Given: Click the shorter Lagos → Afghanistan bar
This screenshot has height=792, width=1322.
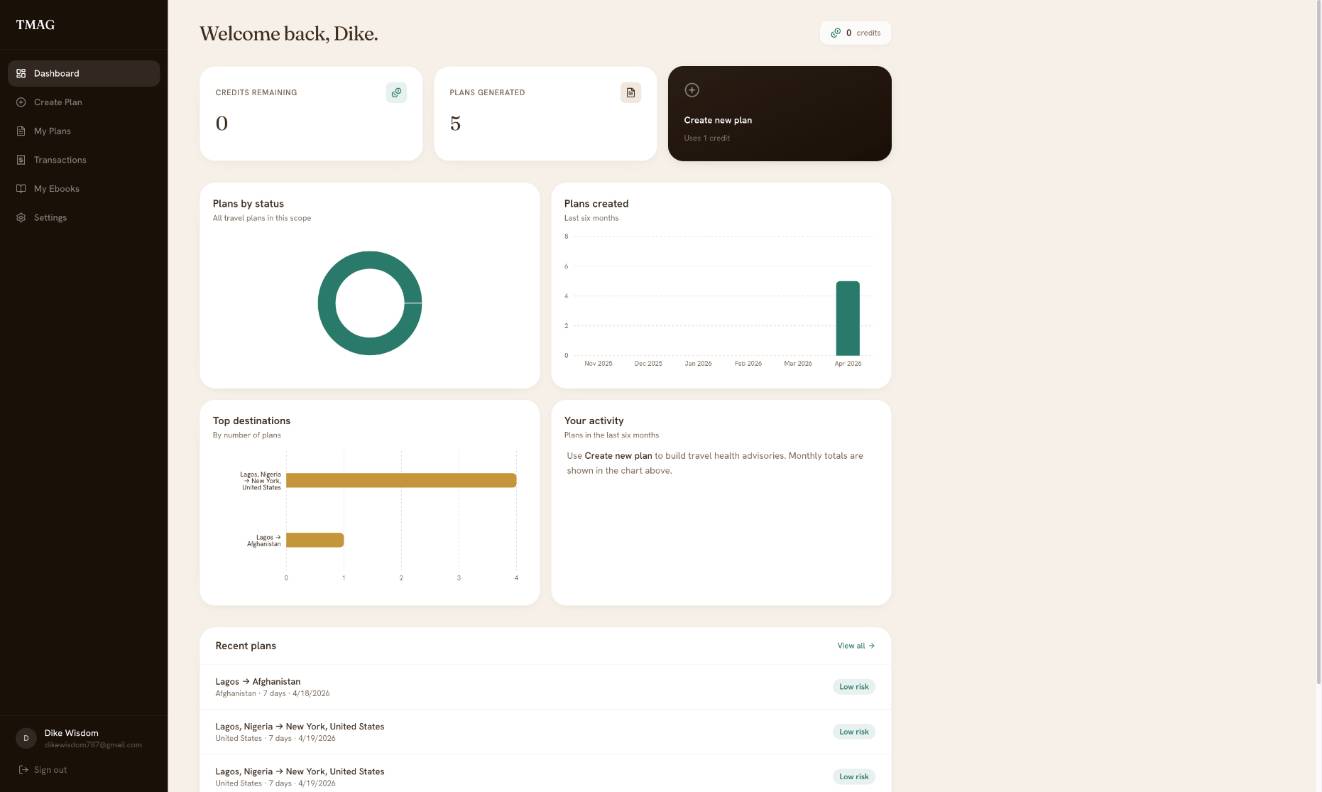Looking at the screenshot, I should click(x=315, y=540).
